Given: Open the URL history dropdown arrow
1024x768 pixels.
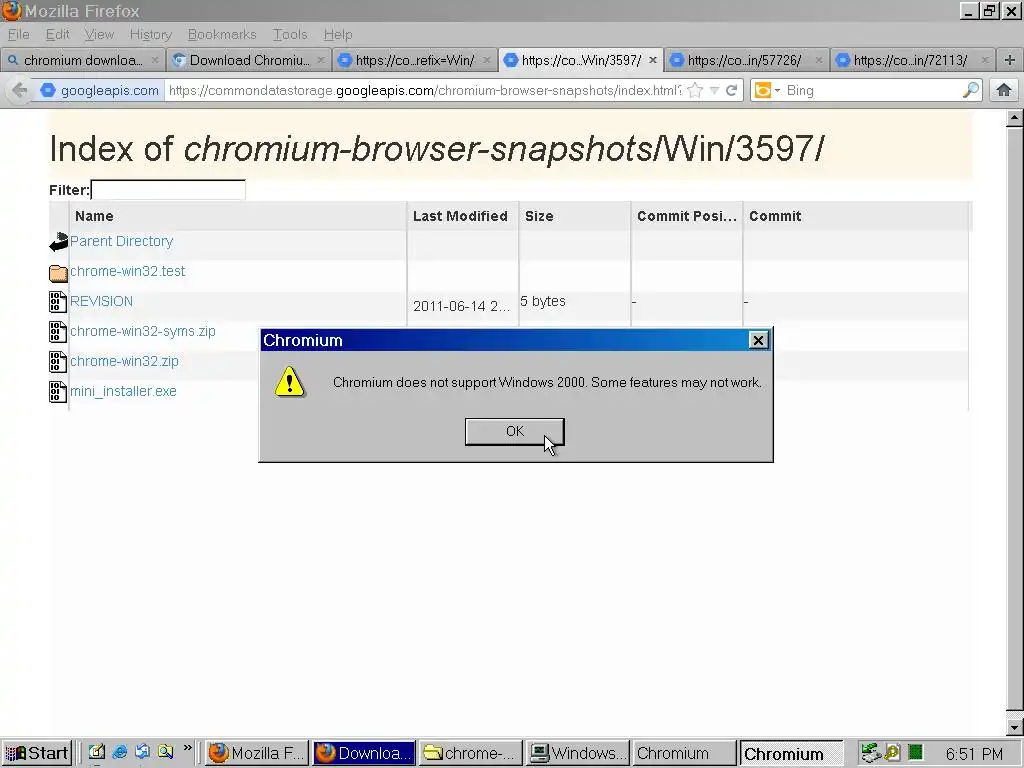Looking at the screenshot, I should coord(714,90).
